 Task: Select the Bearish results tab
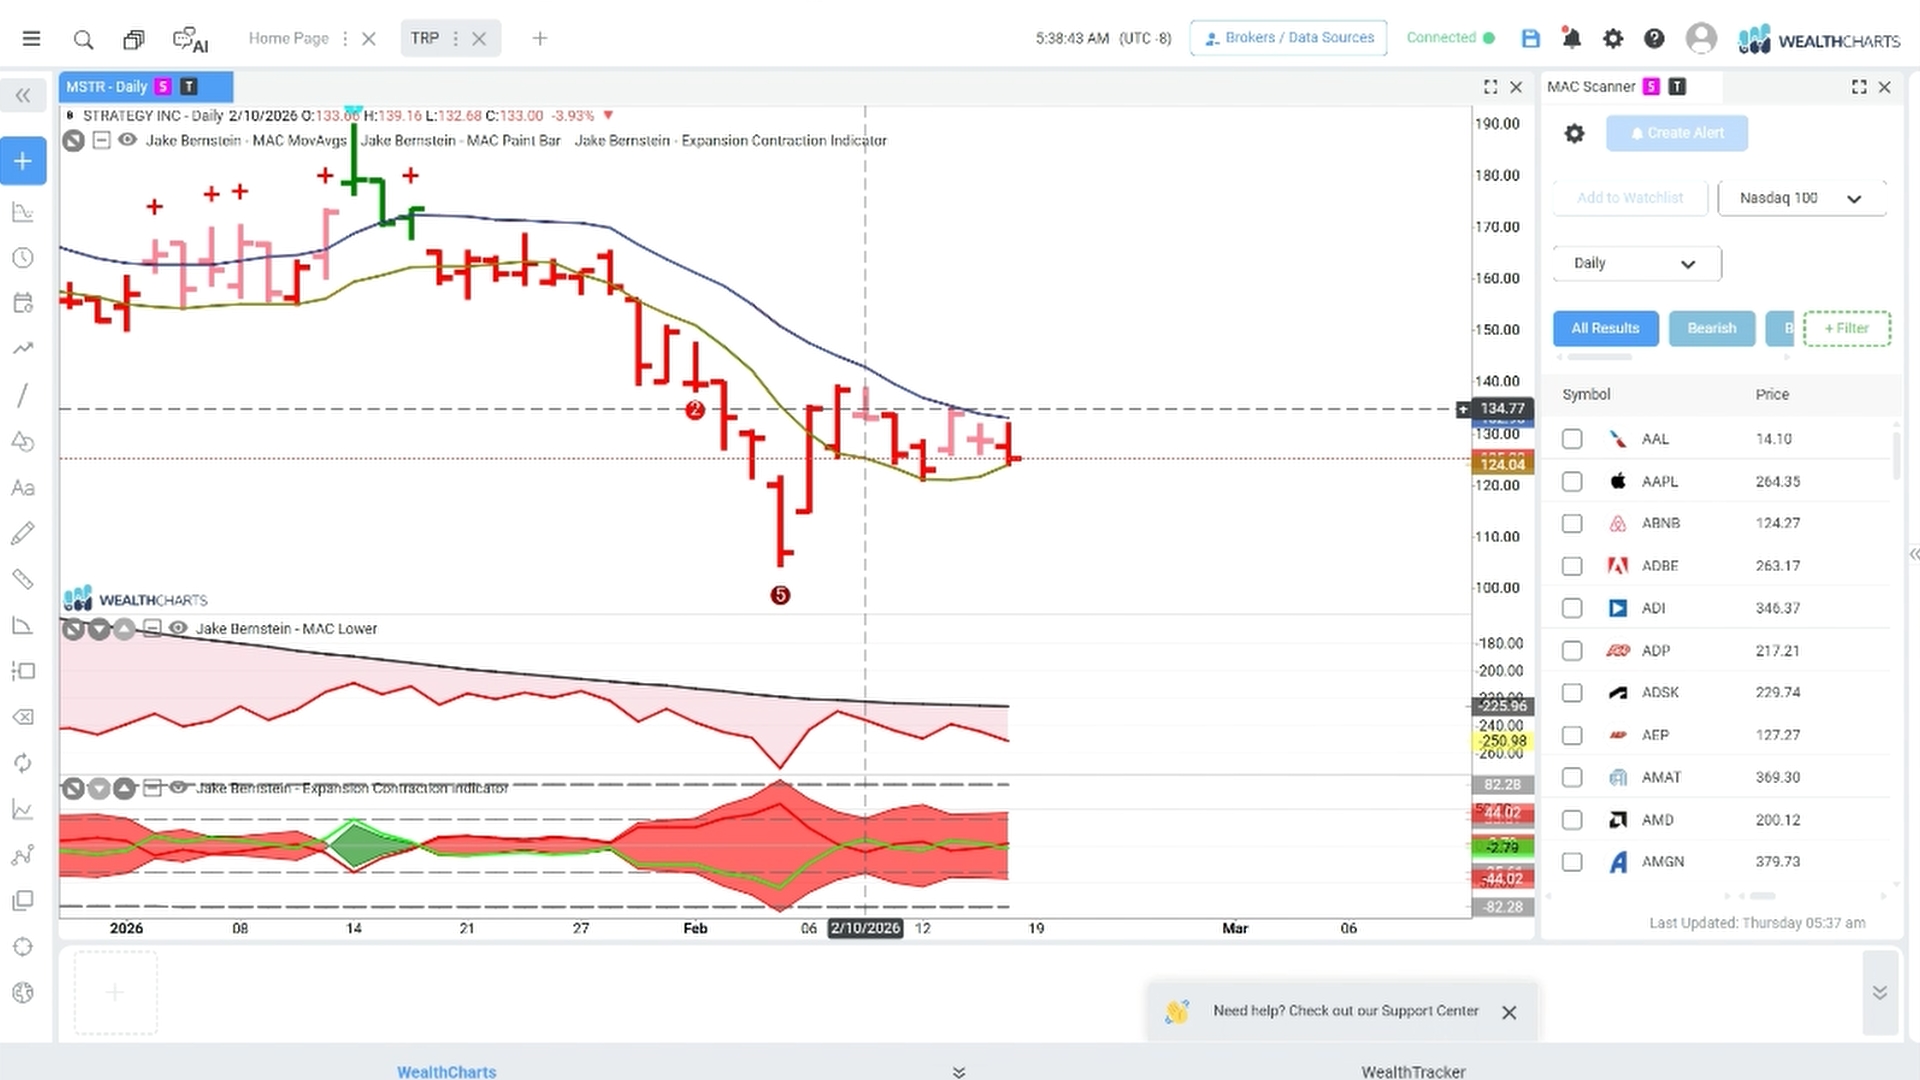point(1711,328)
